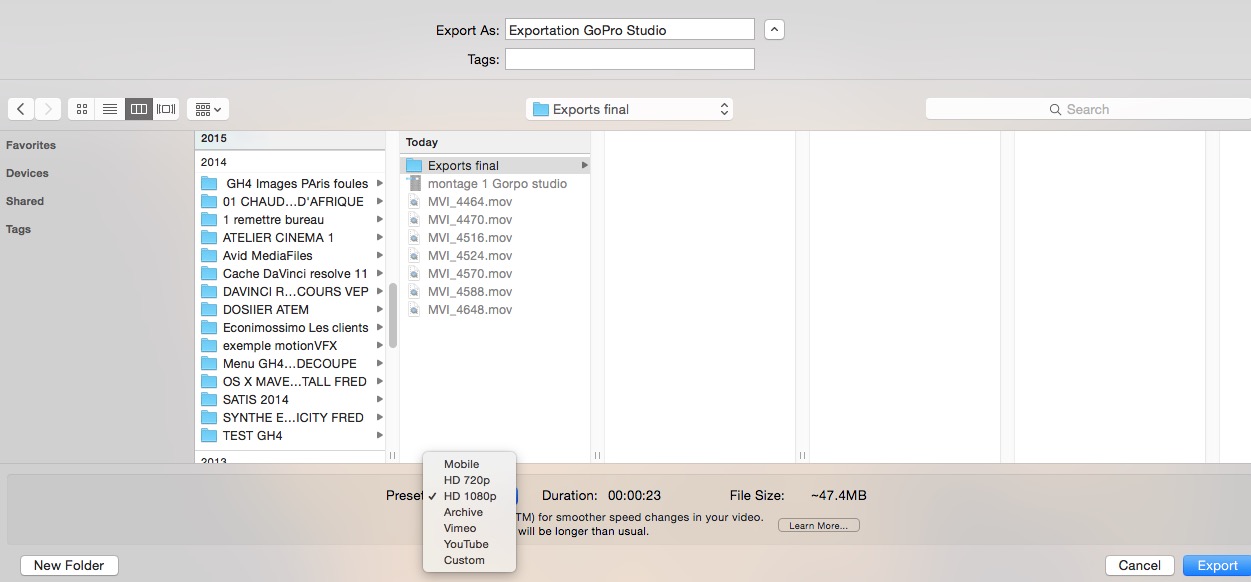Select the MVI_4464.mov file
Image resolution: width=1251 pixels, height=582 pixels.
(469, 202)
